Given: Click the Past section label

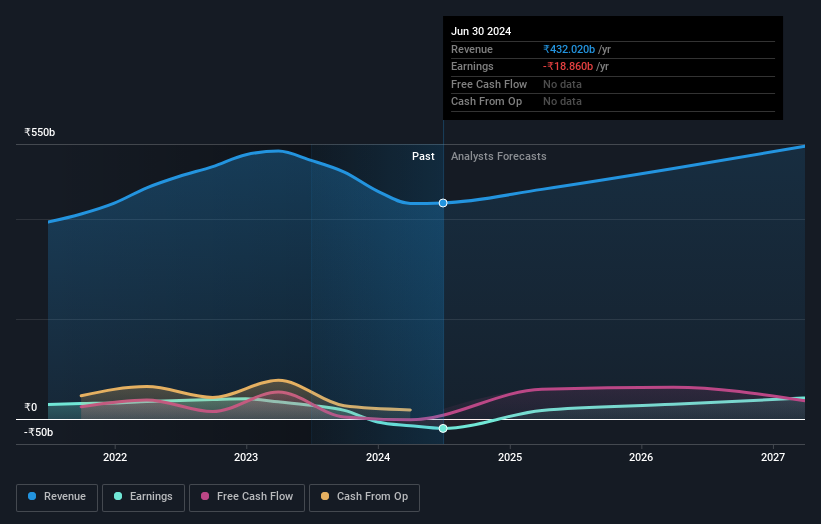Looking at the screenshot, I should [x=423, y=157].
